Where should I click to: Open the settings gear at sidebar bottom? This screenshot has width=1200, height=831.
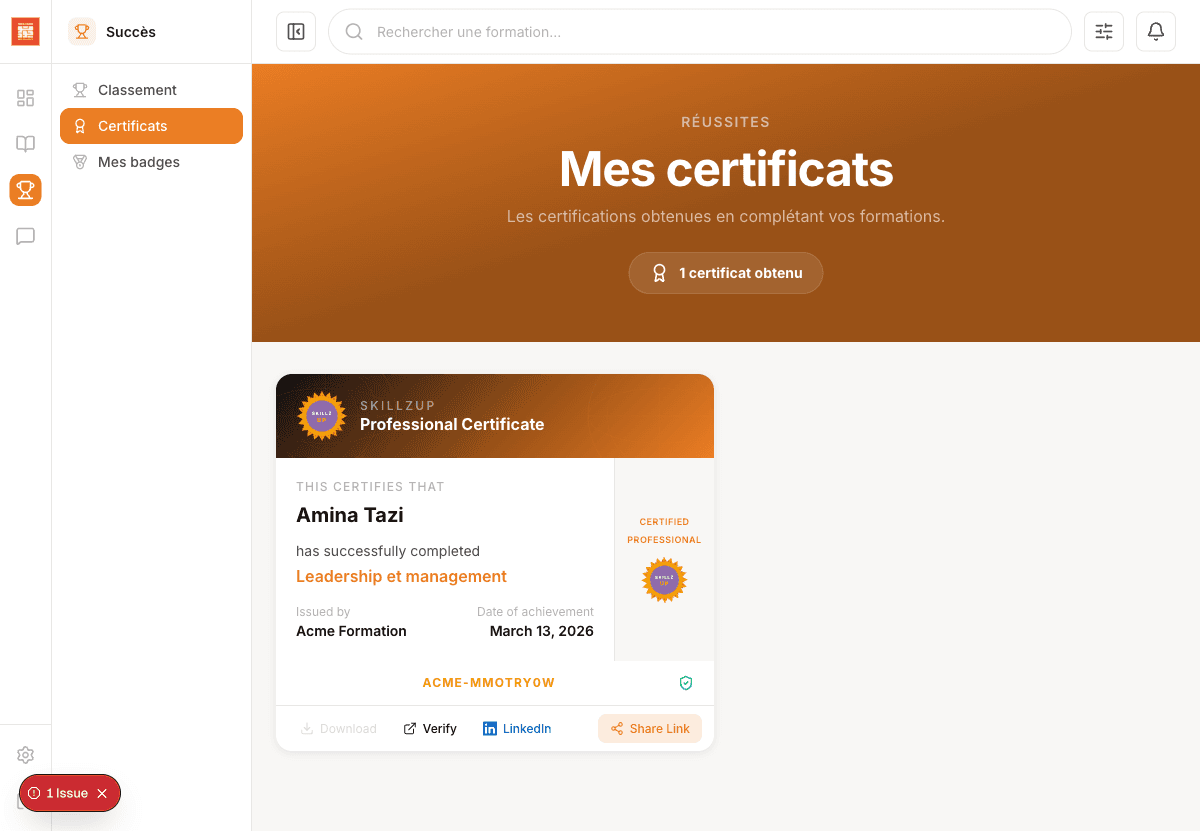[x=25, y=754]
